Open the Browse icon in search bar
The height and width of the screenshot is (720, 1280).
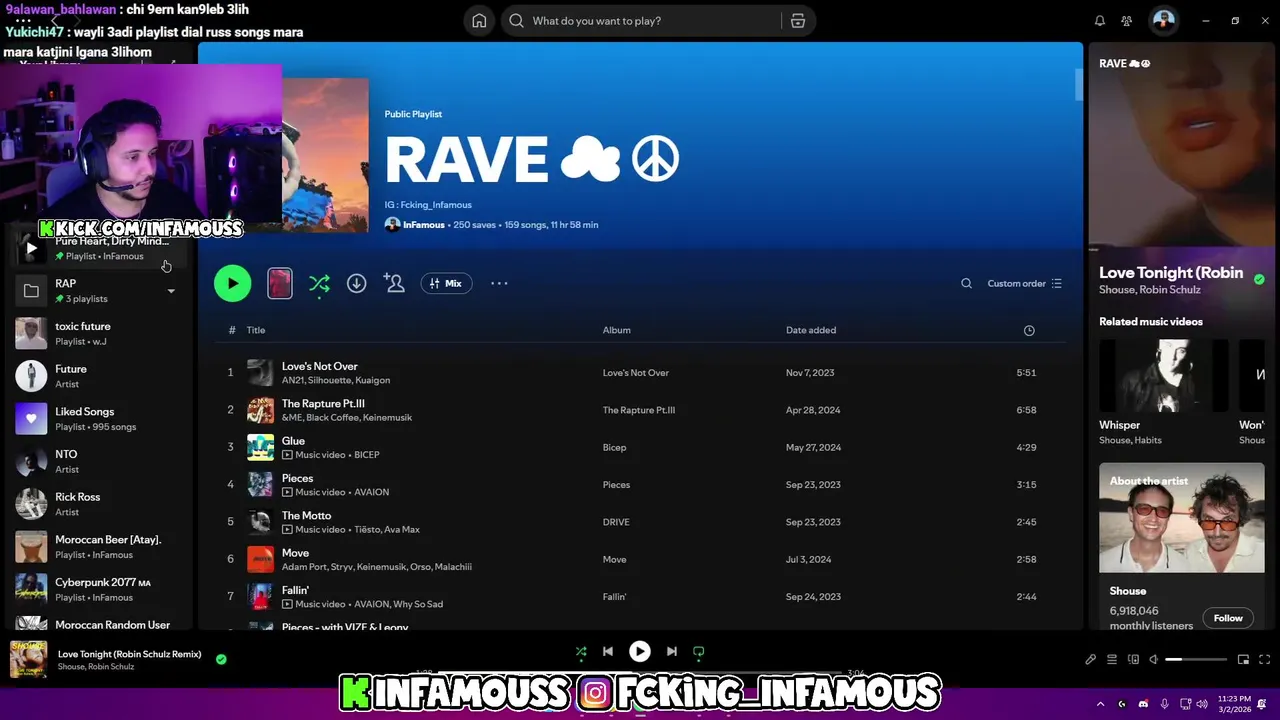(x=797, y=21)
